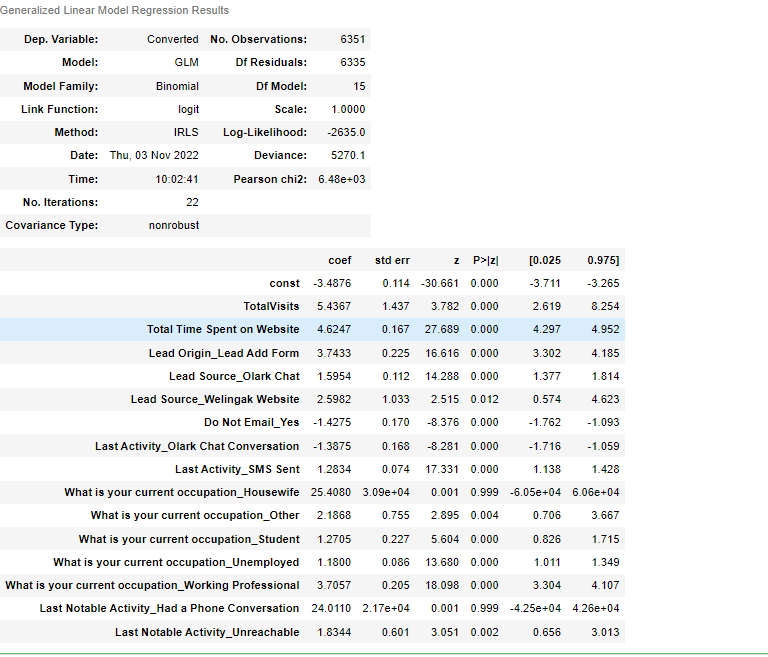This screenshot has width=768, height=657.
Task: Click the Pearson chi2 value 6.48e+03
Action: pos(342,179)
